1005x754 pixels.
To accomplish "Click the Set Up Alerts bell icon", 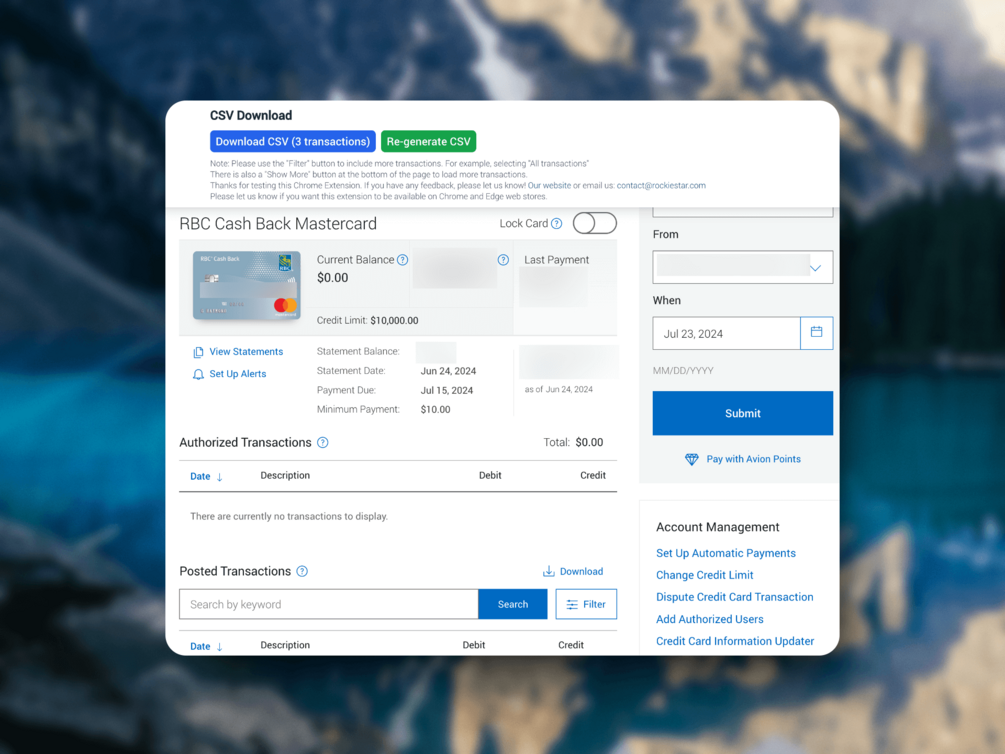I will (198, 374).
